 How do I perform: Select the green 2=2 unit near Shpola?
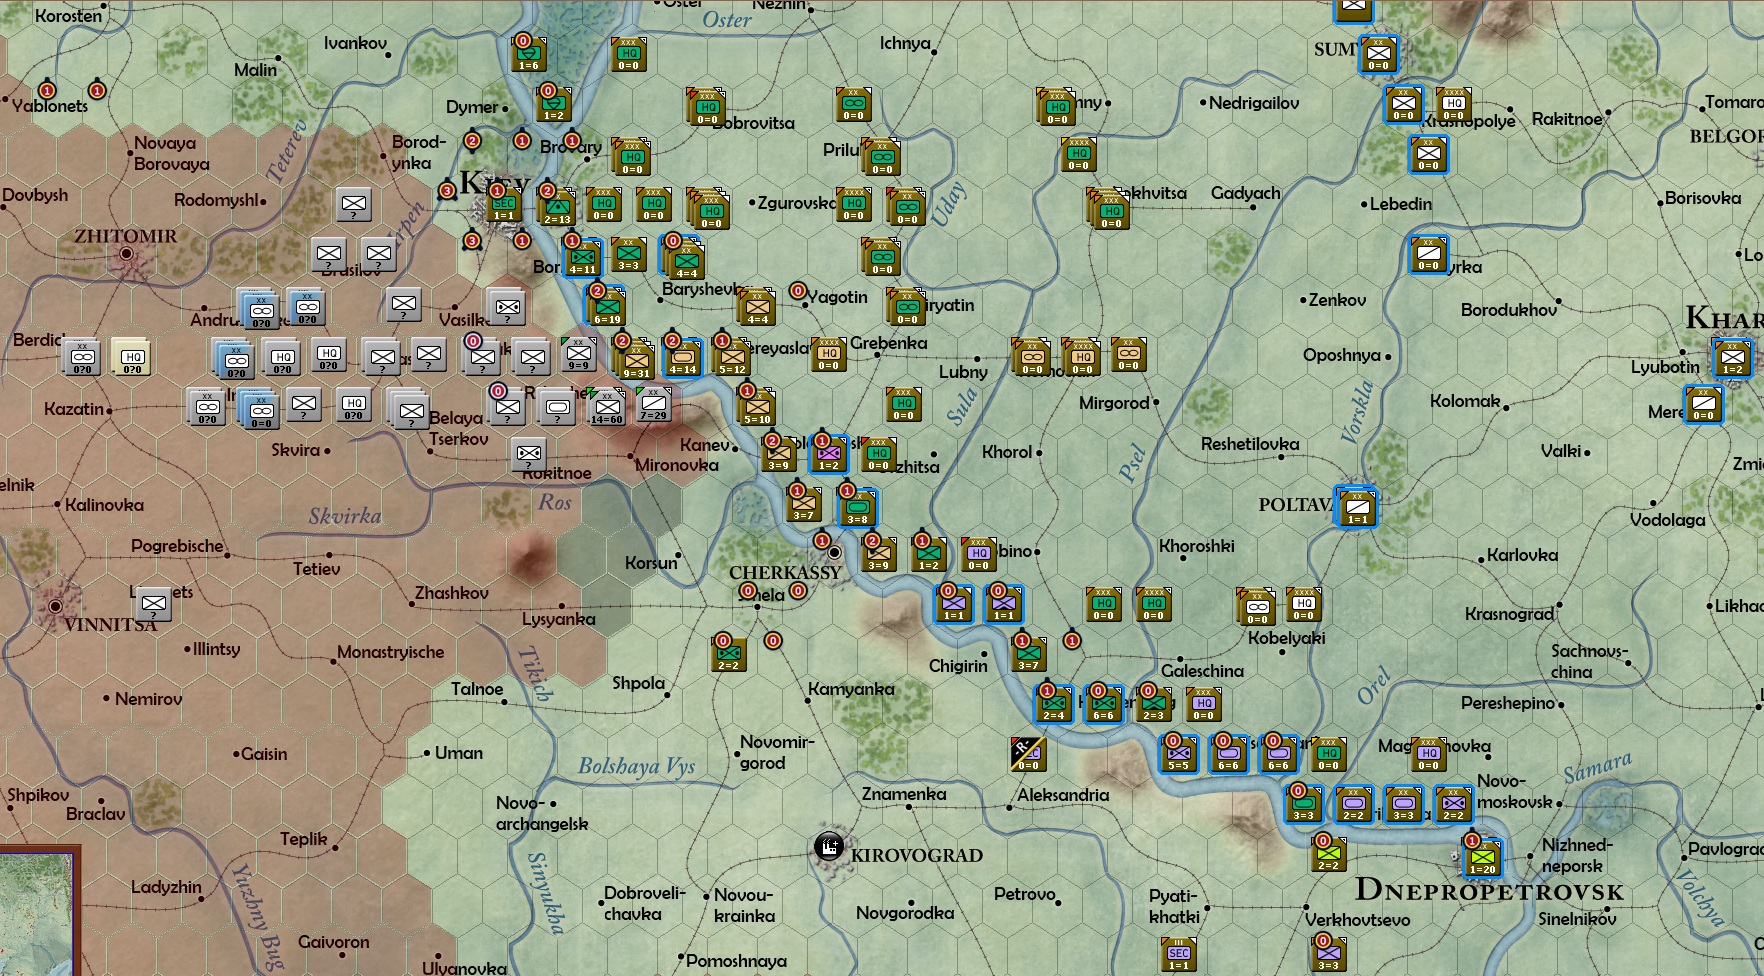tap(729, 653)
